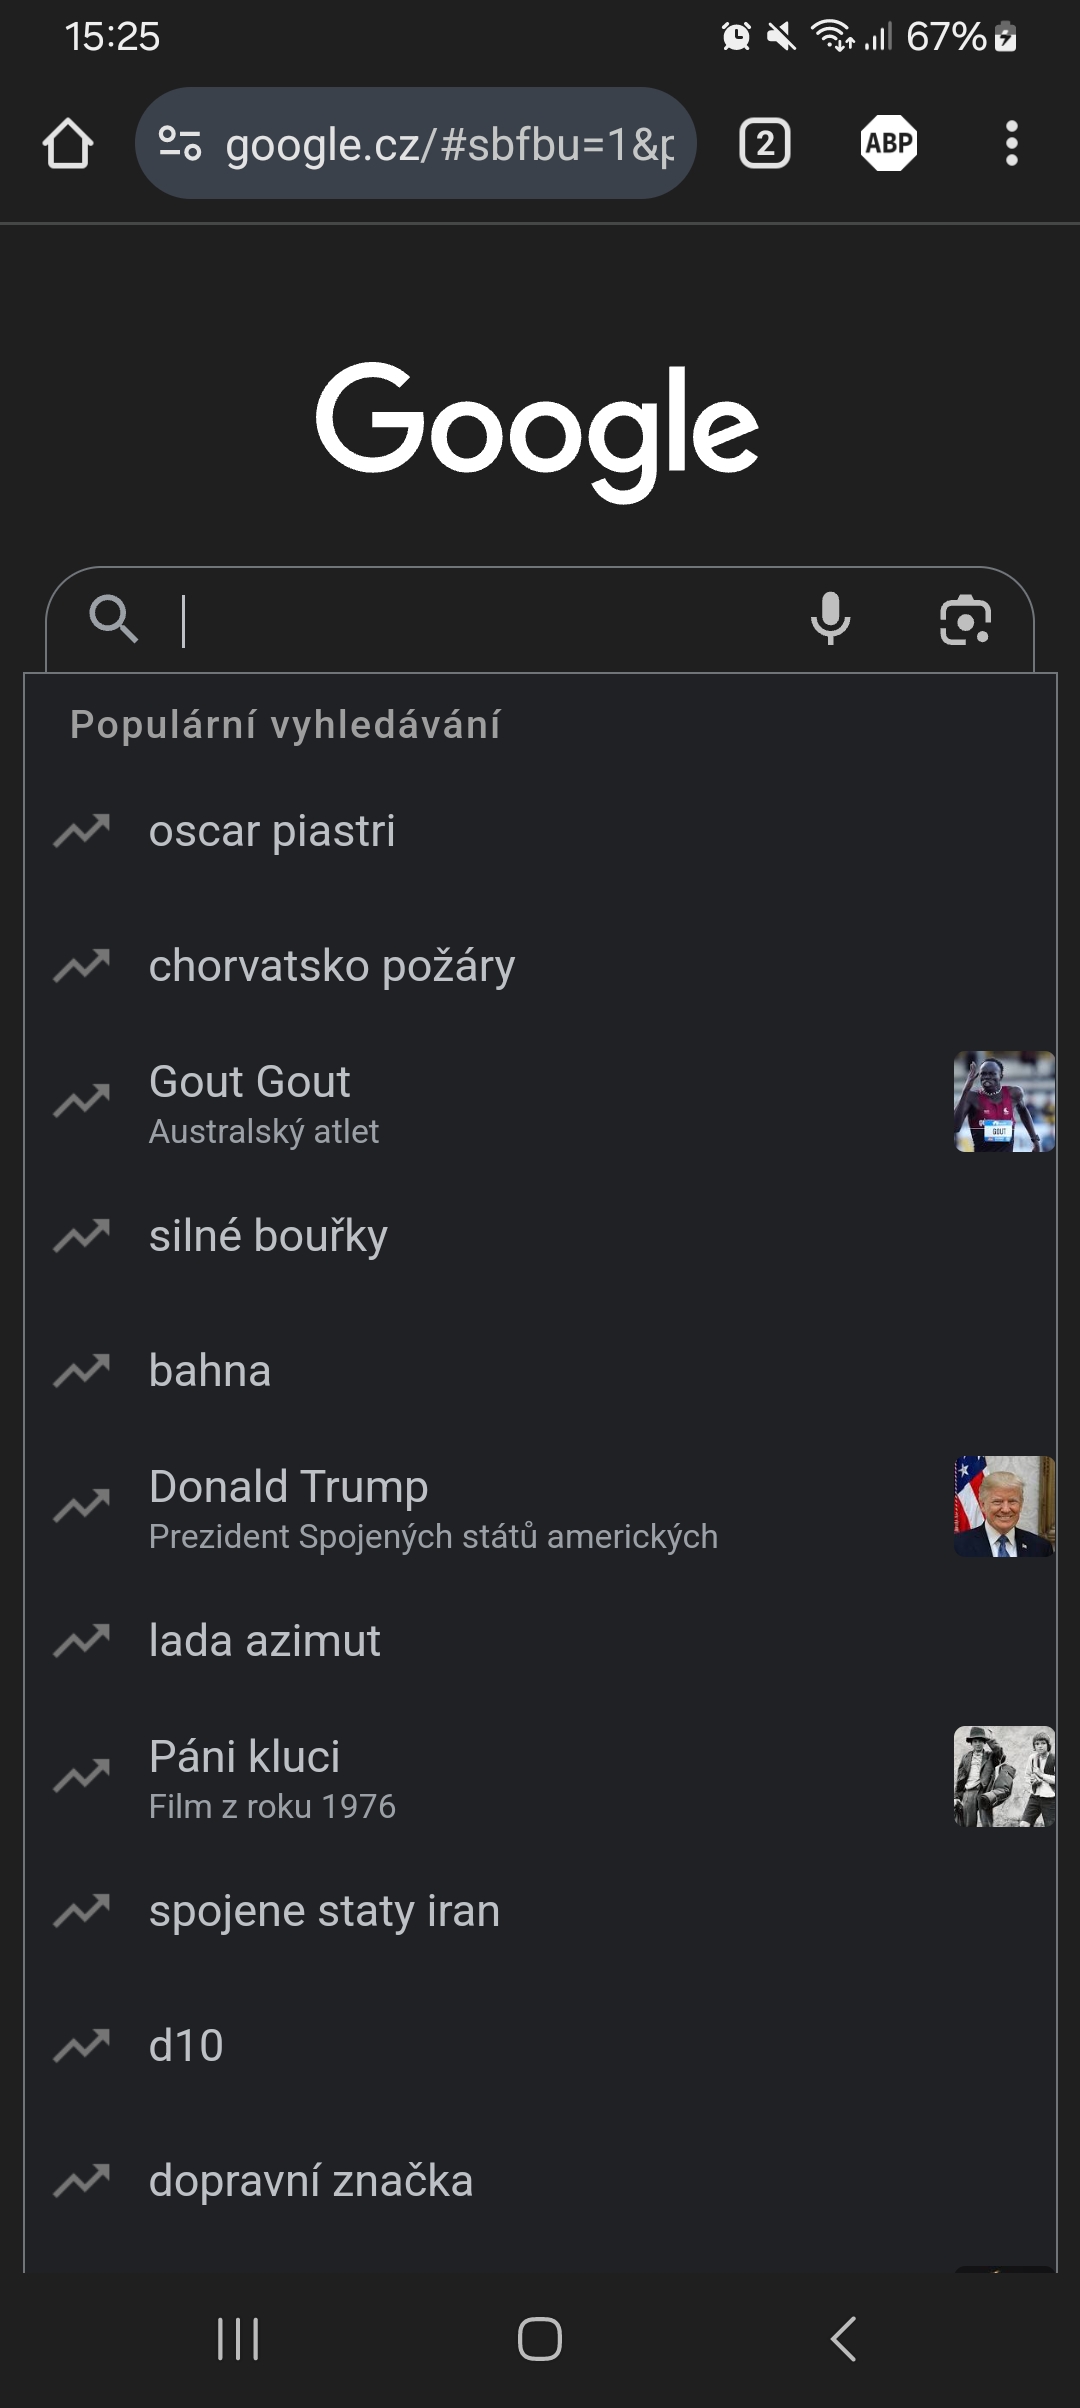Open the browser three-dot menu
Screen dimensions: 1080x2408
1011,144
